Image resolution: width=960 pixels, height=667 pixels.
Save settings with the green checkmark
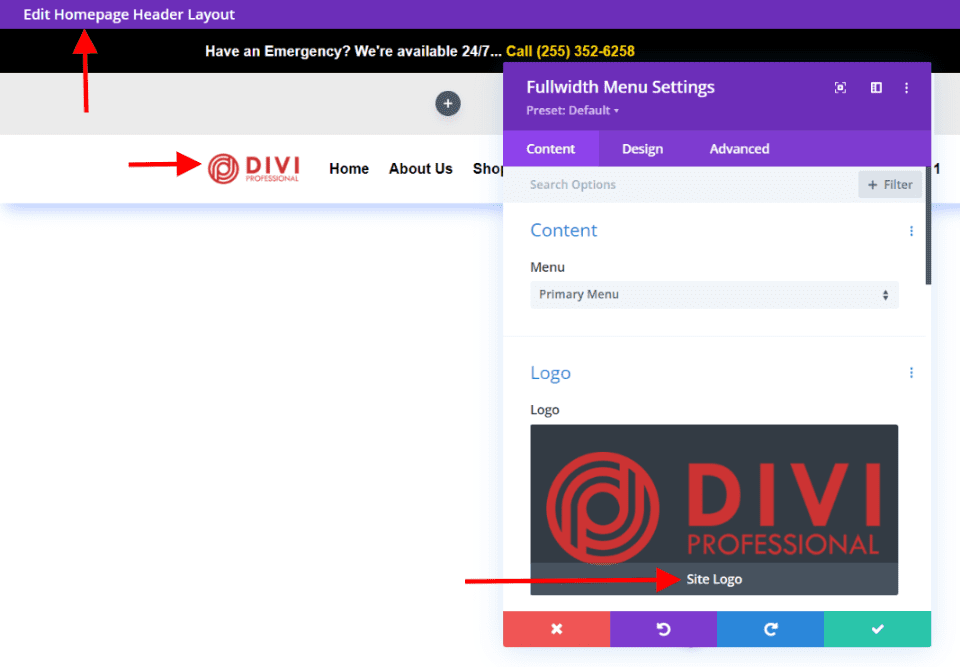(x=877, y=629)
